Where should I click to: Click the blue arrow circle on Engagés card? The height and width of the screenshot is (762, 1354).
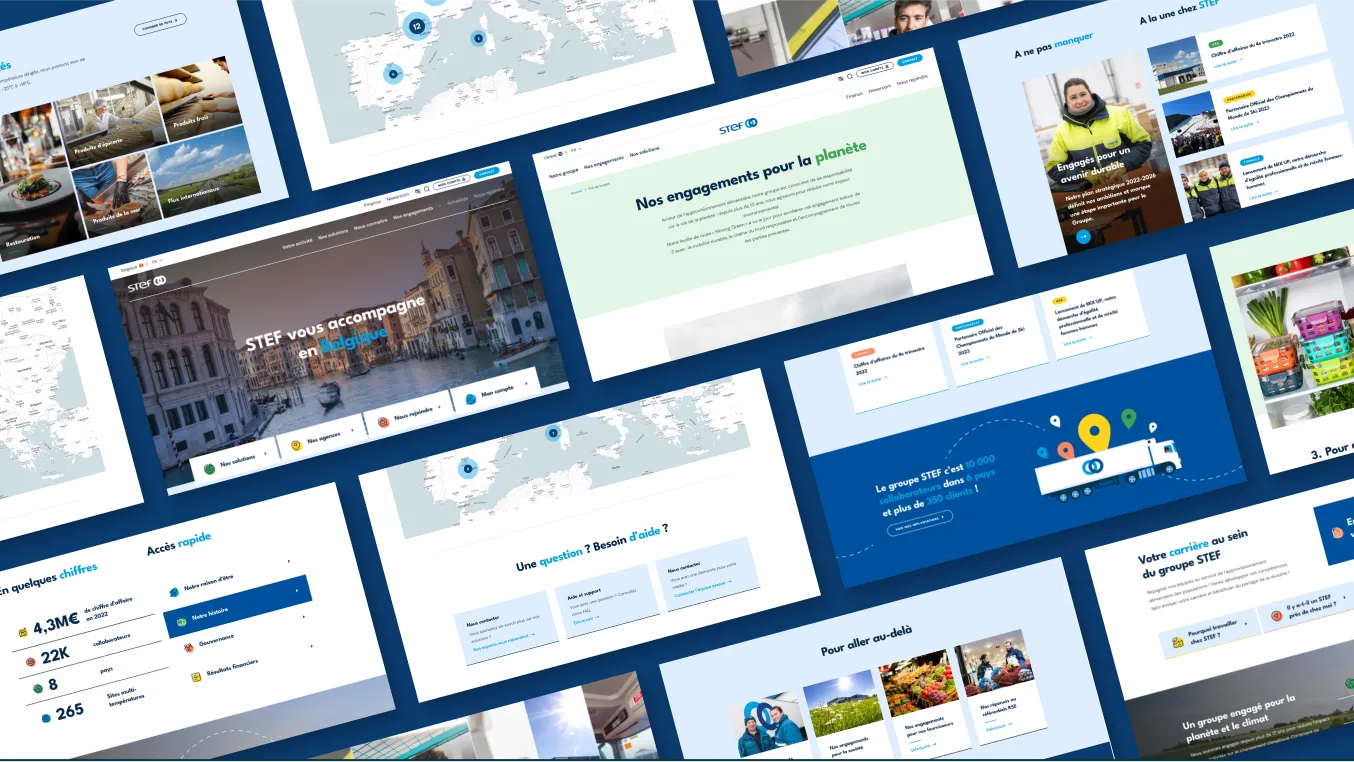(x=1083, y=237)
